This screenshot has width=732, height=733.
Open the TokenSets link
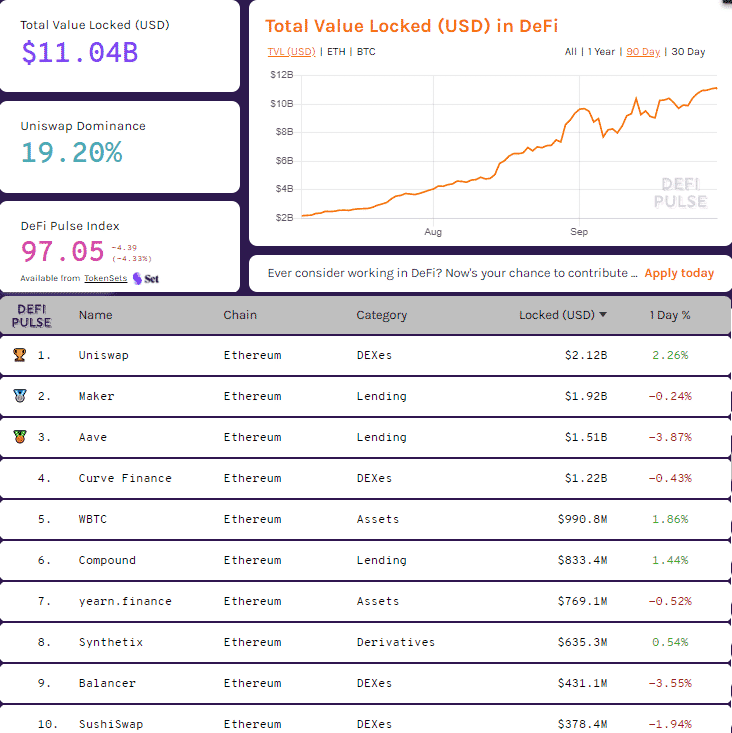(x=104, y=278)
